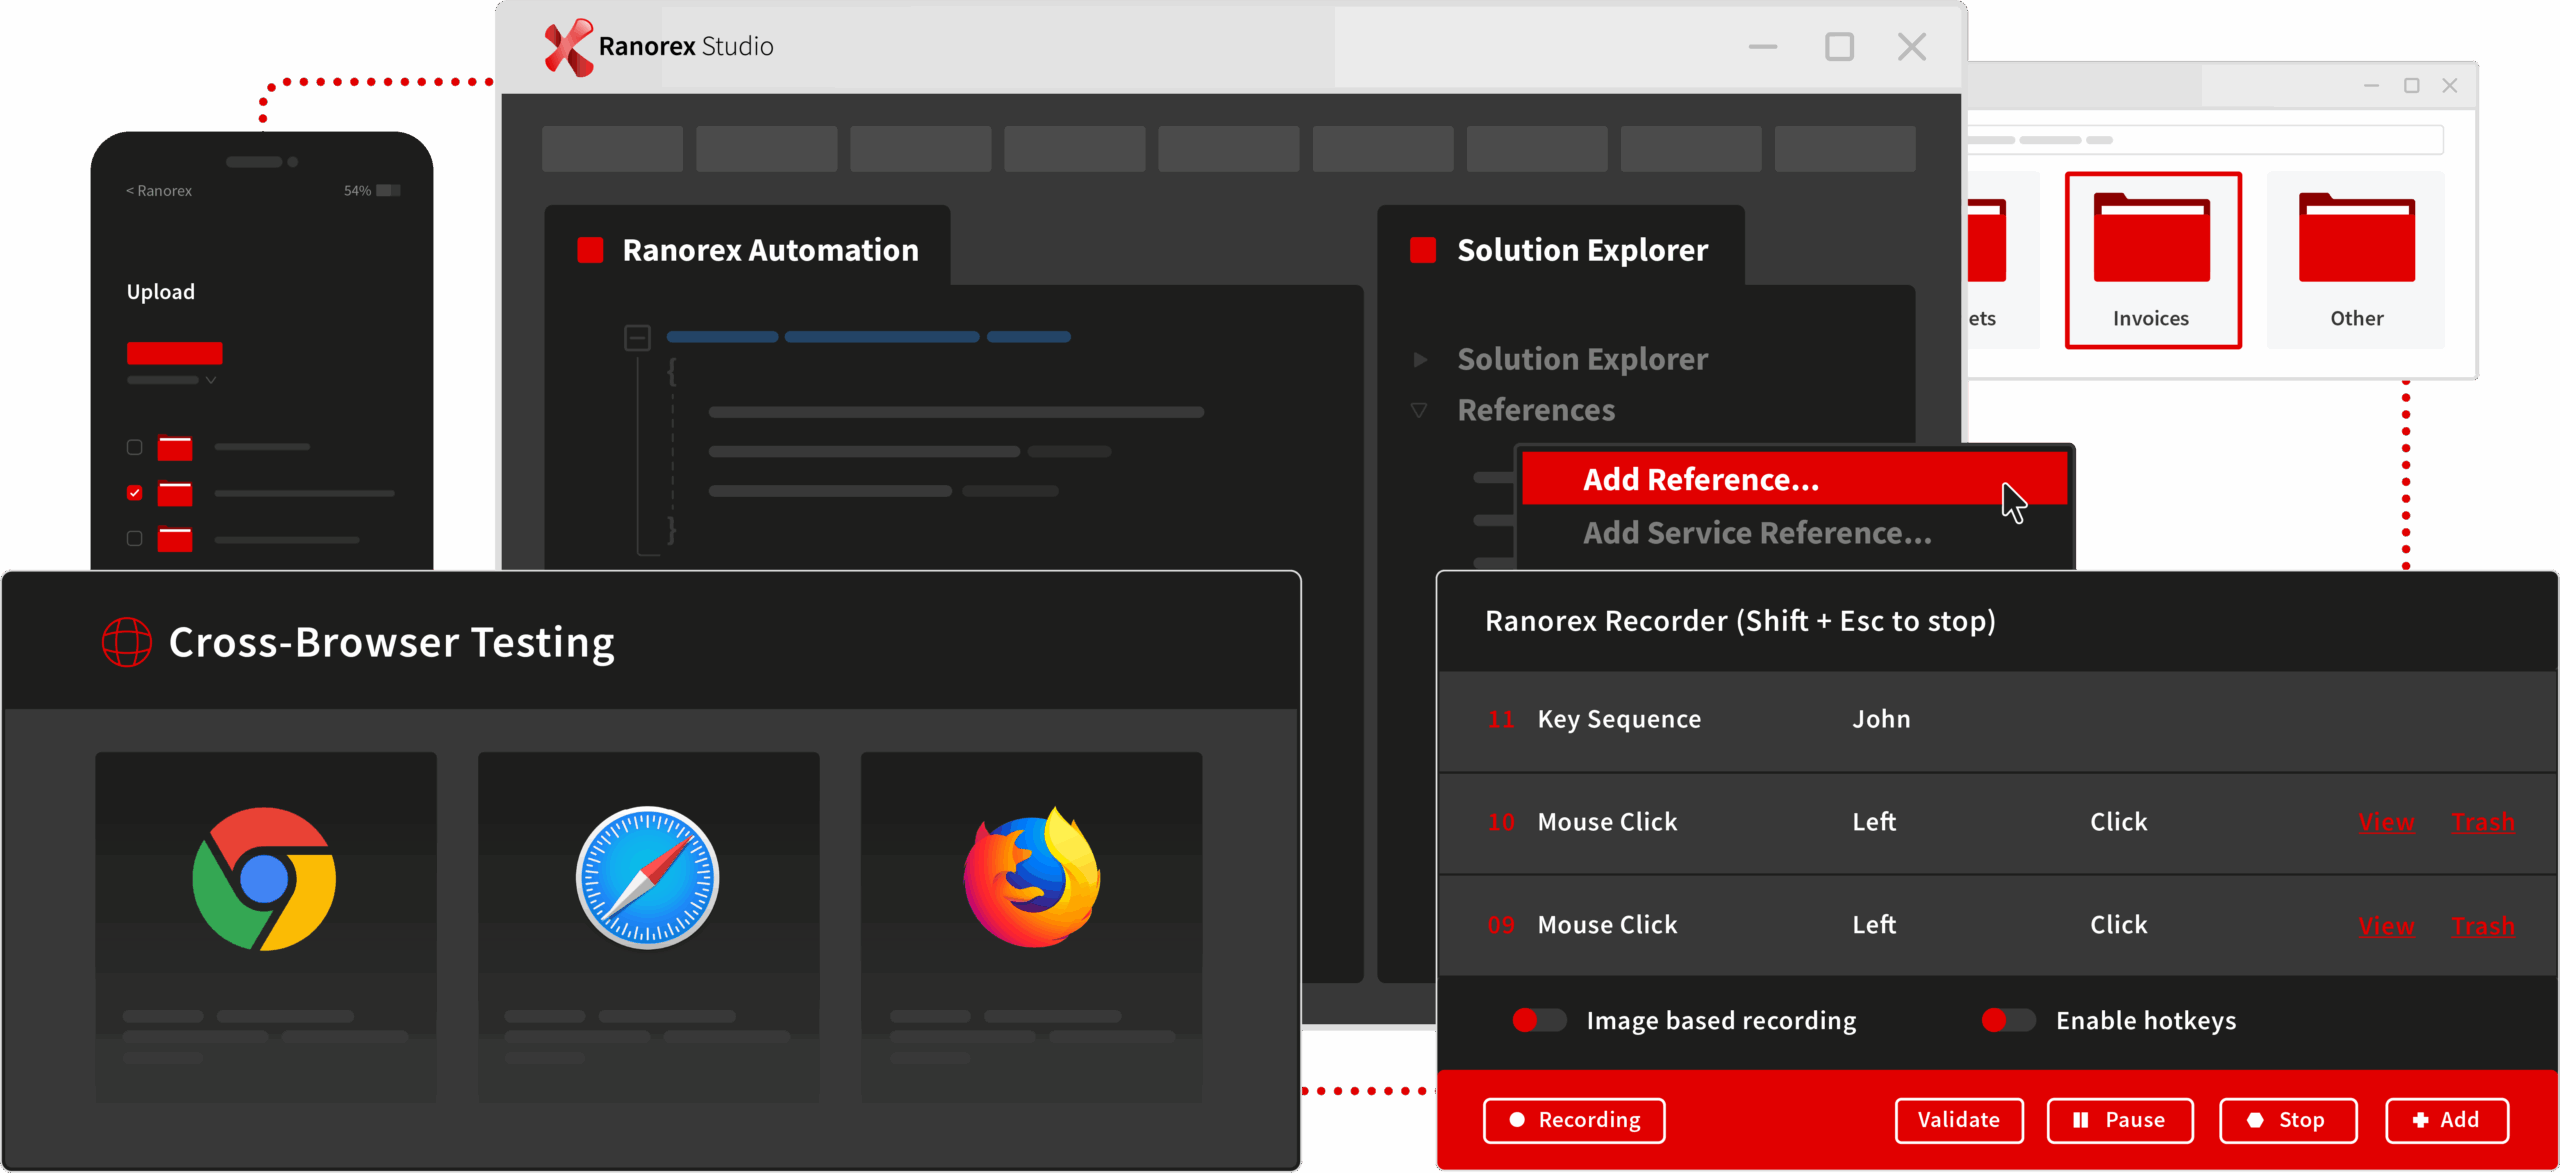The image size is (2560, 1173).
Task: Open the Firefox browser tile
Action: [x=1031, y=926]
